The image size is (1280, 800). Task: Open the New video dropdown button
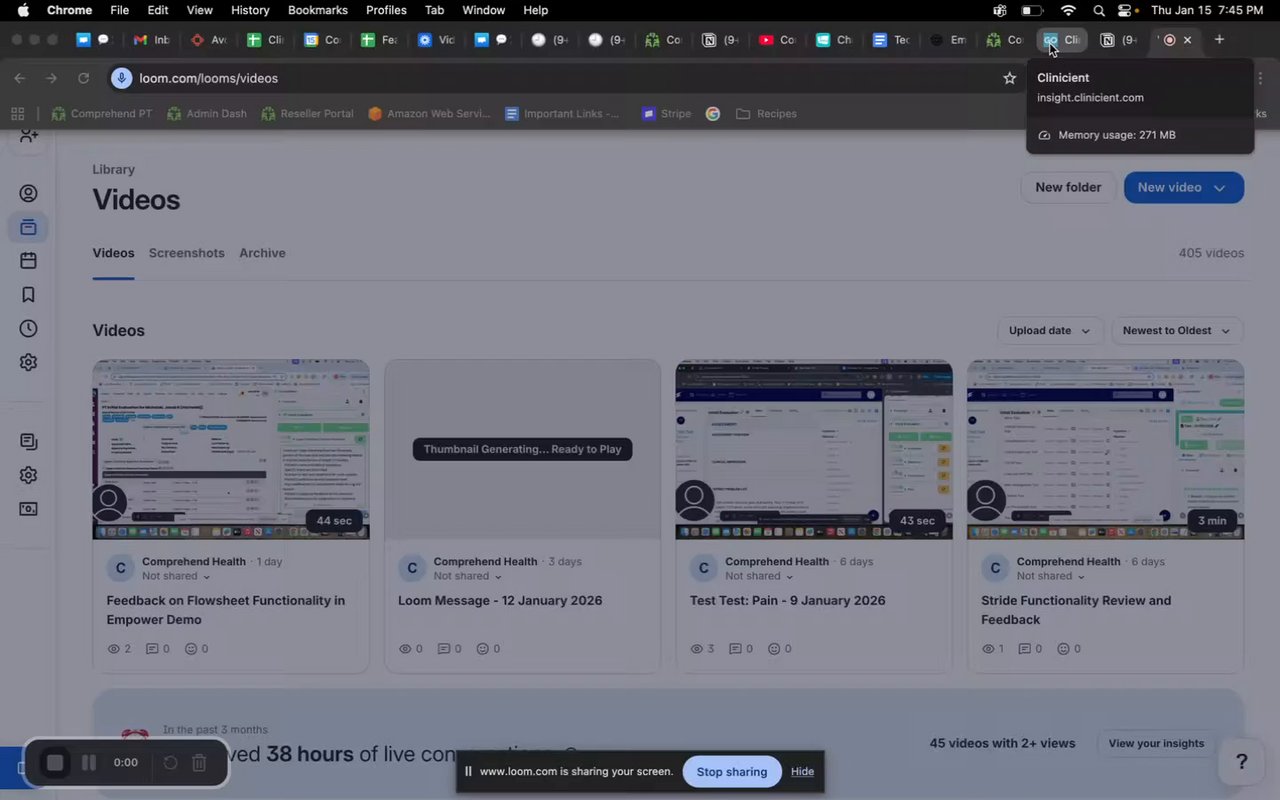click(x=1184, y=187)
